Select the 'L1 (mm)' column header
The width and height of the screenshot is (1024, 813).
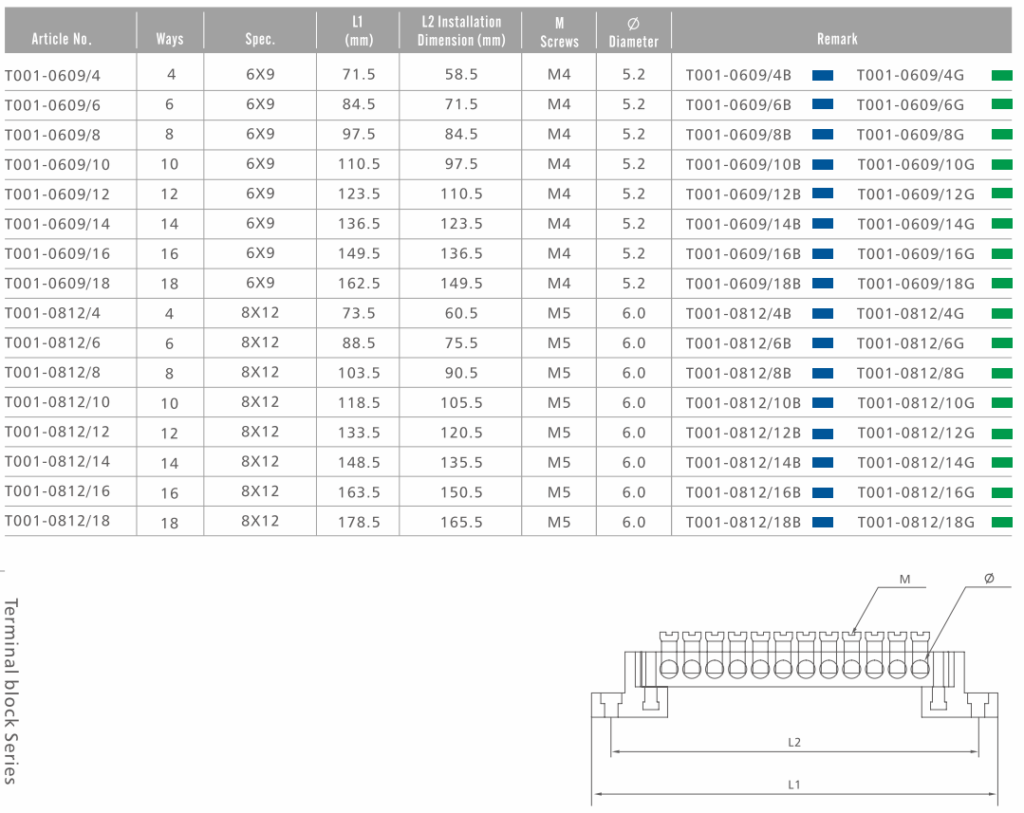[x=358, y=31]
